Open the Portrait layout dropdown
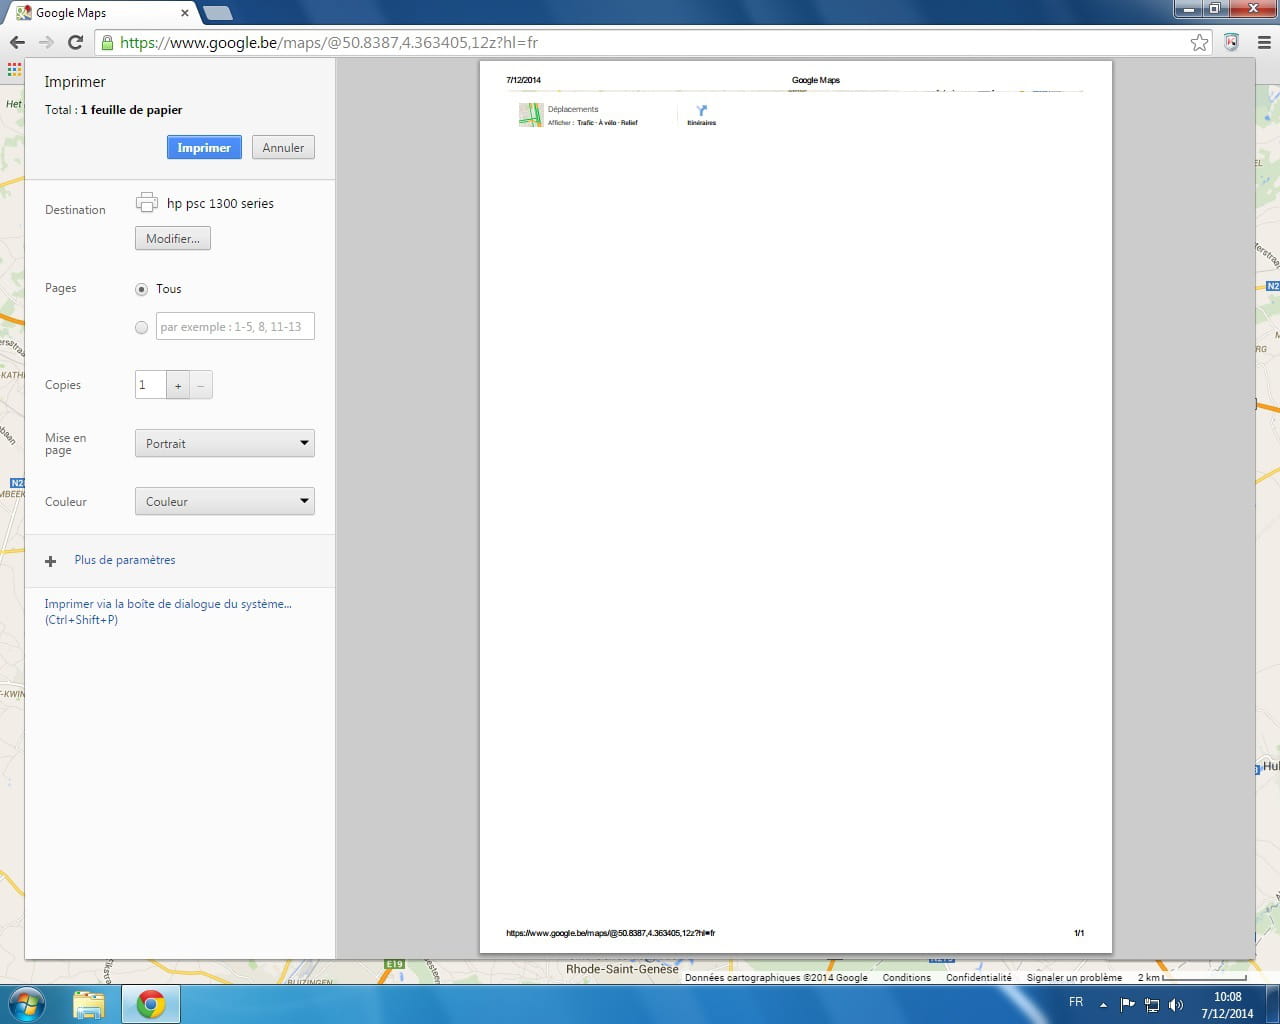 (224, 444)
